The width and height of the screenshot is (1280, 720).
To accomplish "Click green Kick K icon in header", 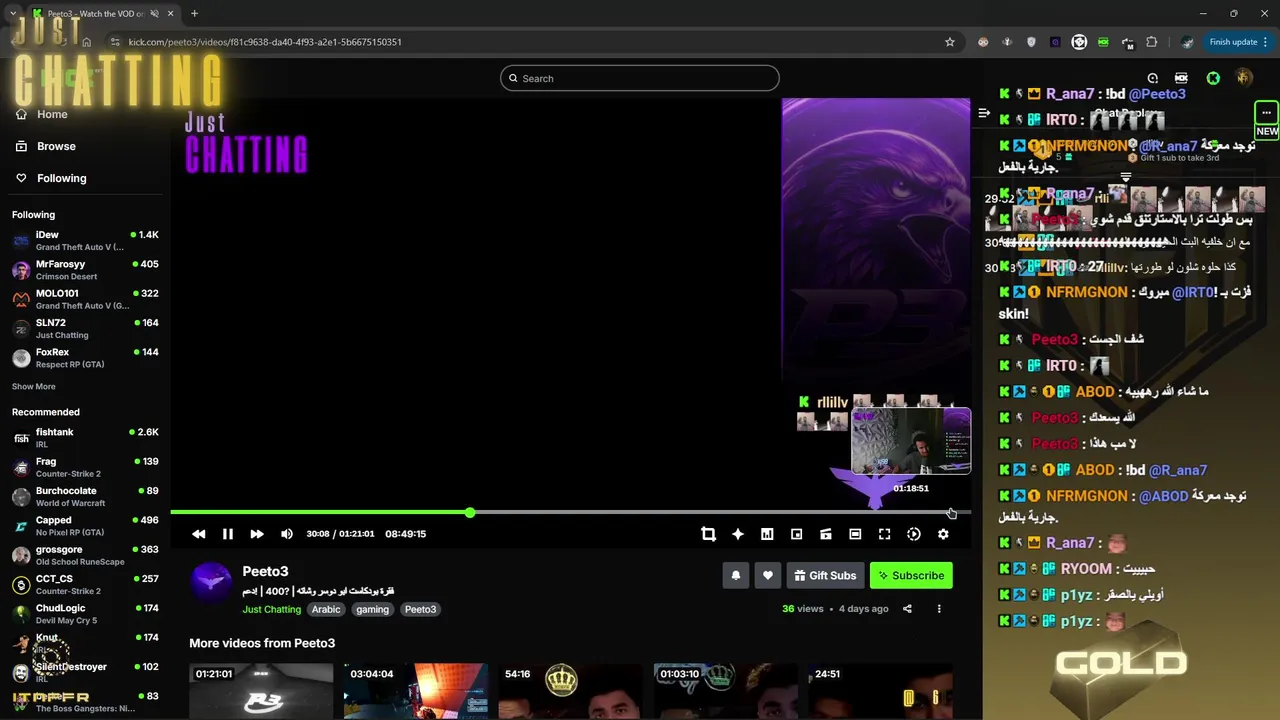I will click(x=1213, y=78).
